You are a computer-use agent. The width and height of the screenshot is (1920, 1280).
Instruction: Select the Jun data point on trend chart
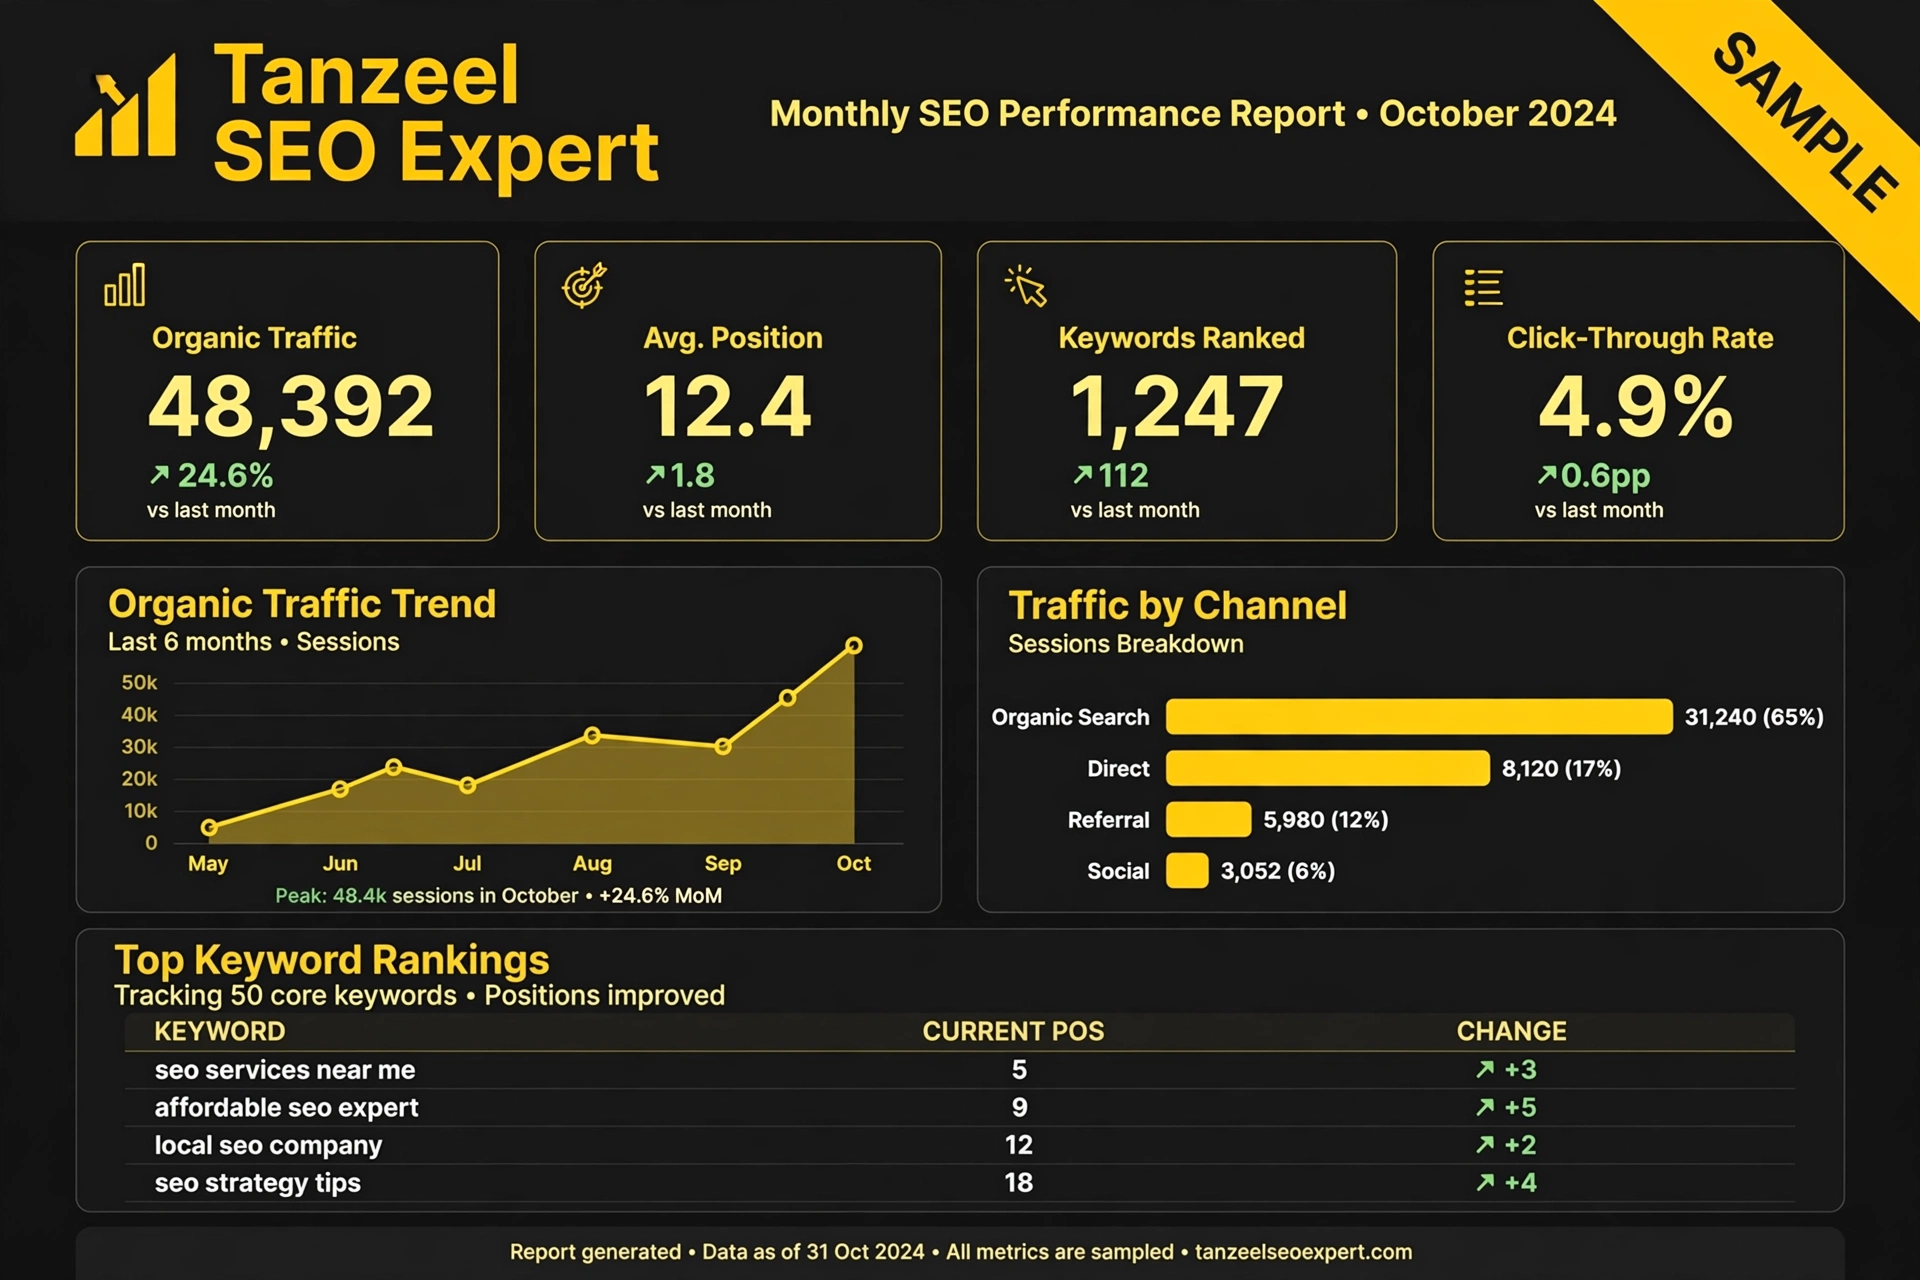340,789
